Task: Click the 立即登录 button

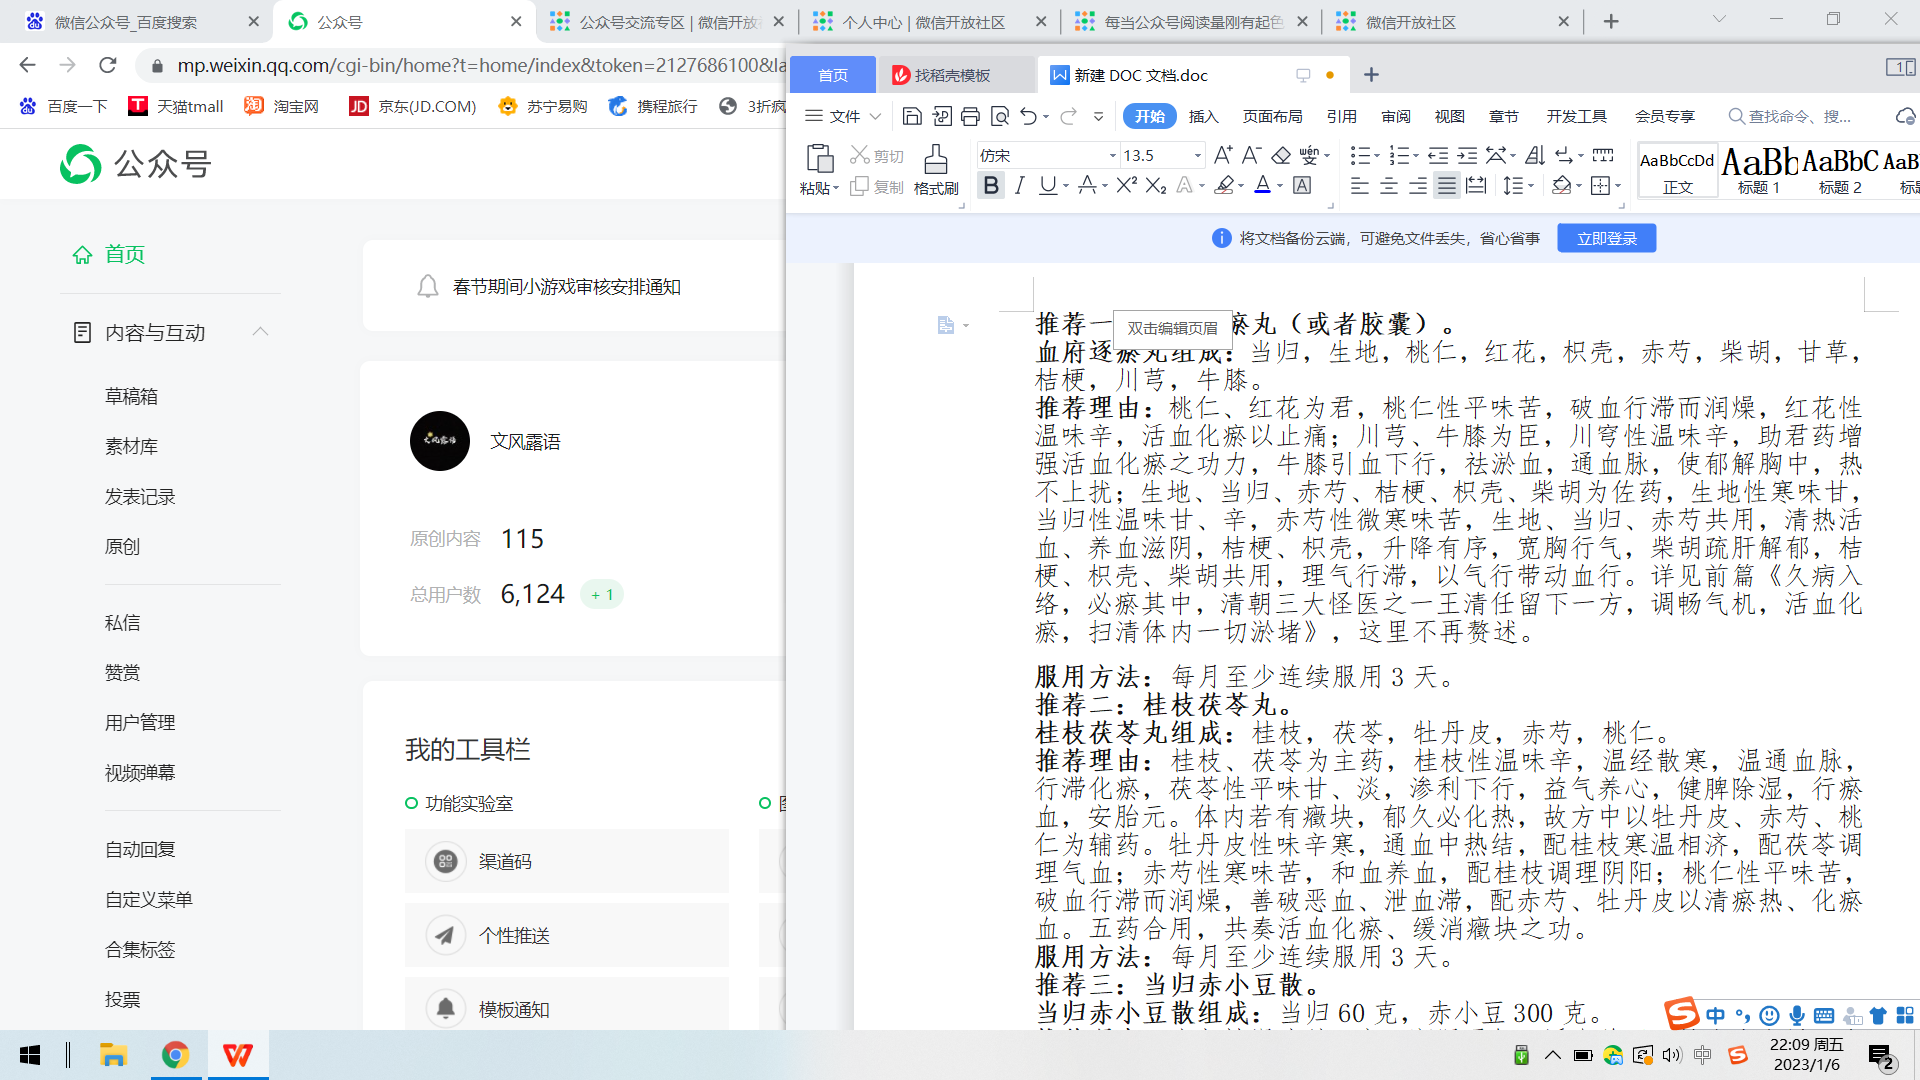Action: click(x=1606, y=238)
